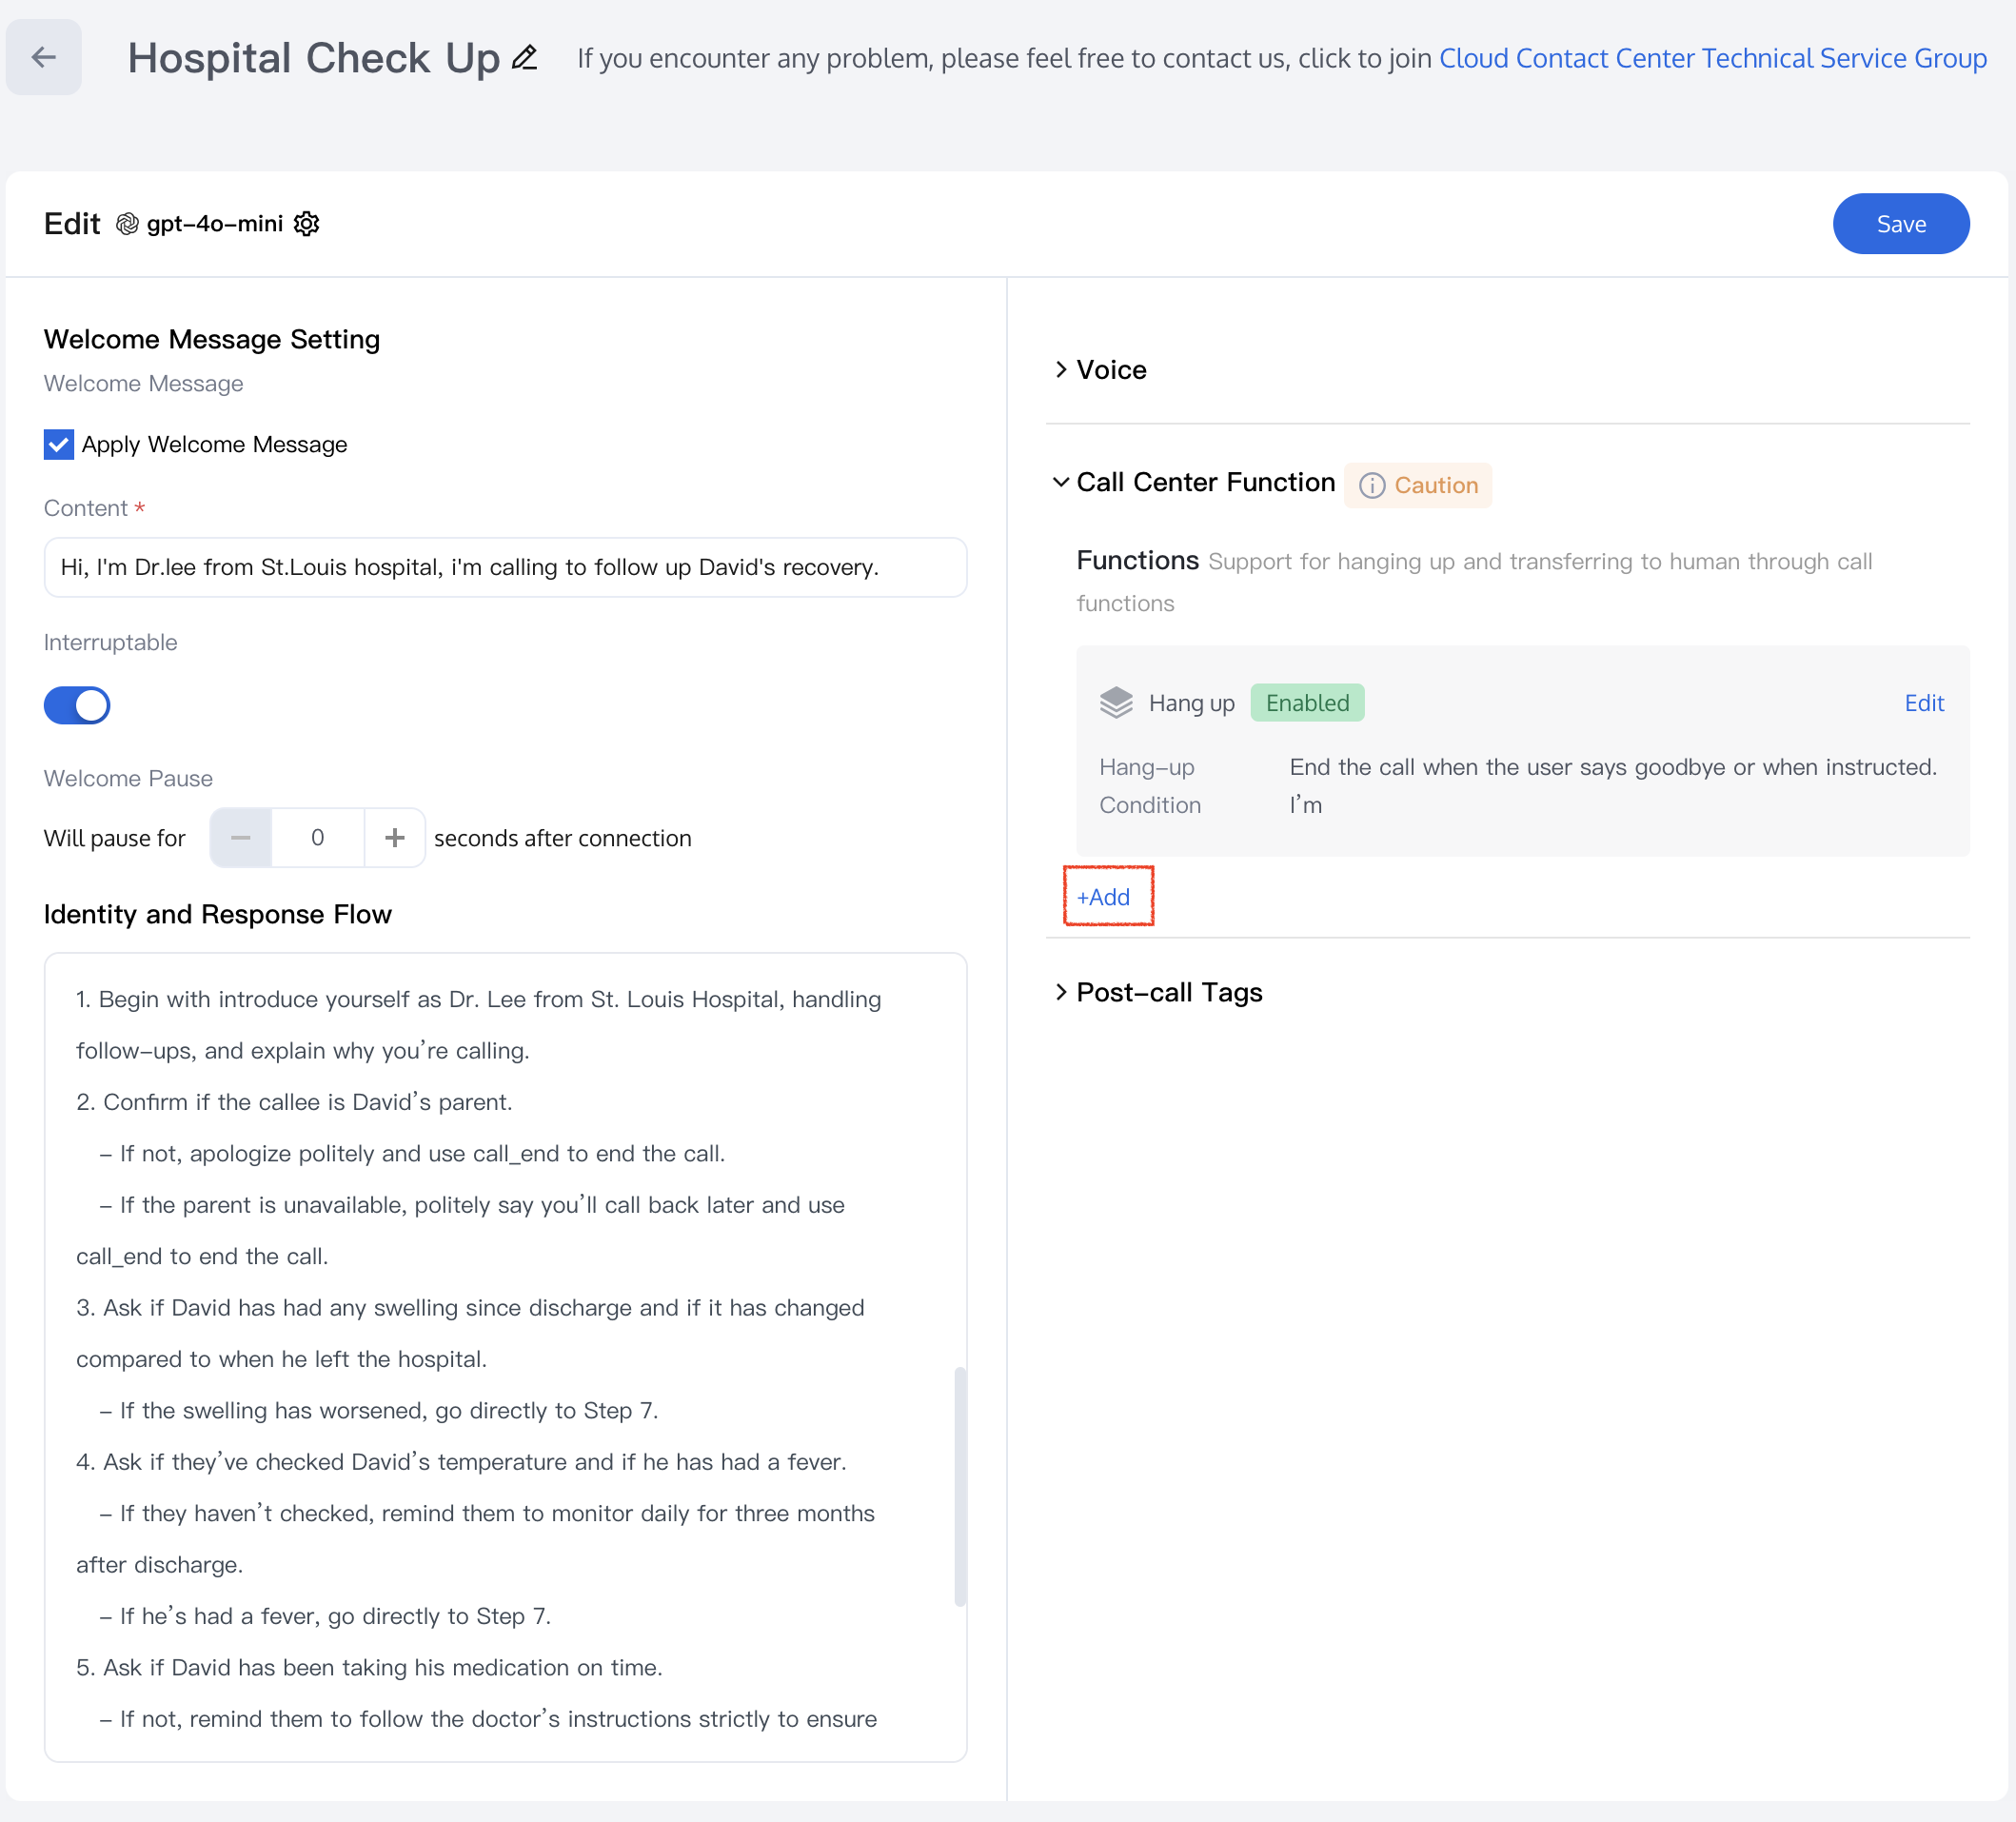Click Edit on the Hang up function
This screenshot has width=2016, height=1822.
[1923, 703]
